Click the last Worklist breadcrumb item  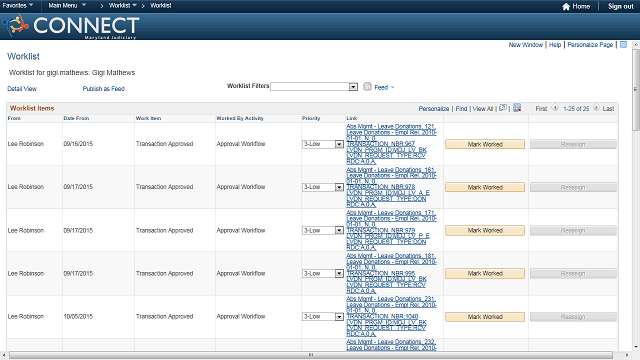(161, 5)
